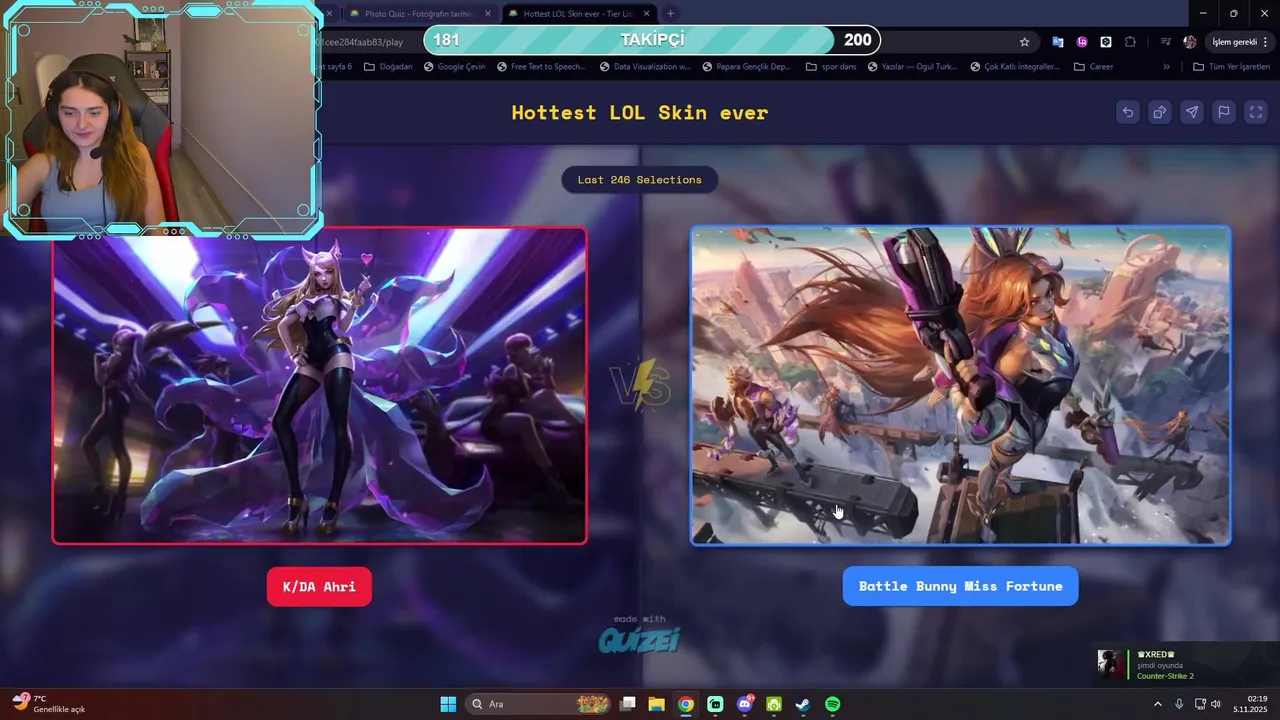Choose the K/DA Ahri button

tap(319, 586)
